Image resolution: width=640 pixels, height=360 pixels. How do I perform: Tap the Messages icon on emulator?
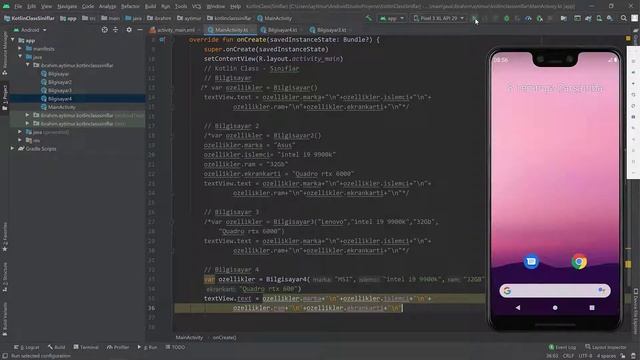[x=531, y=261]
